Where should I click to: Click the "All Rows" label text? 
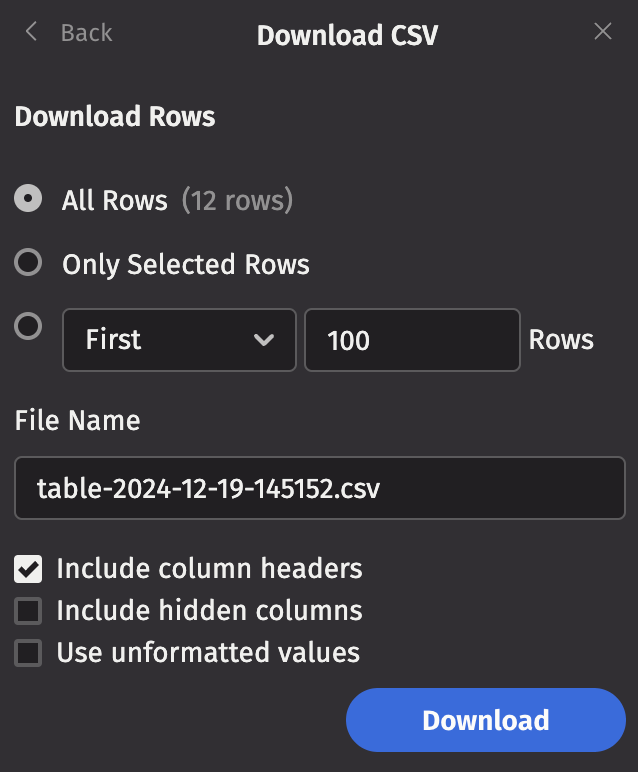(x=114, y=200)
